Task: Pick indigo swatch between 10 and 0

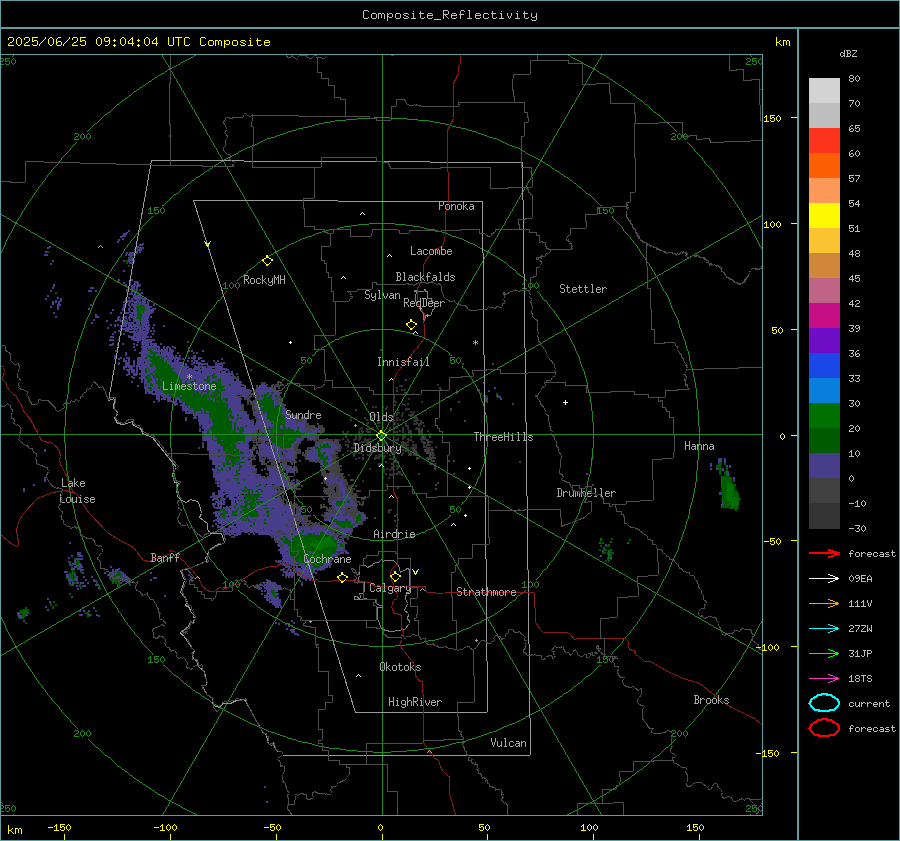Action: point(824,466)
